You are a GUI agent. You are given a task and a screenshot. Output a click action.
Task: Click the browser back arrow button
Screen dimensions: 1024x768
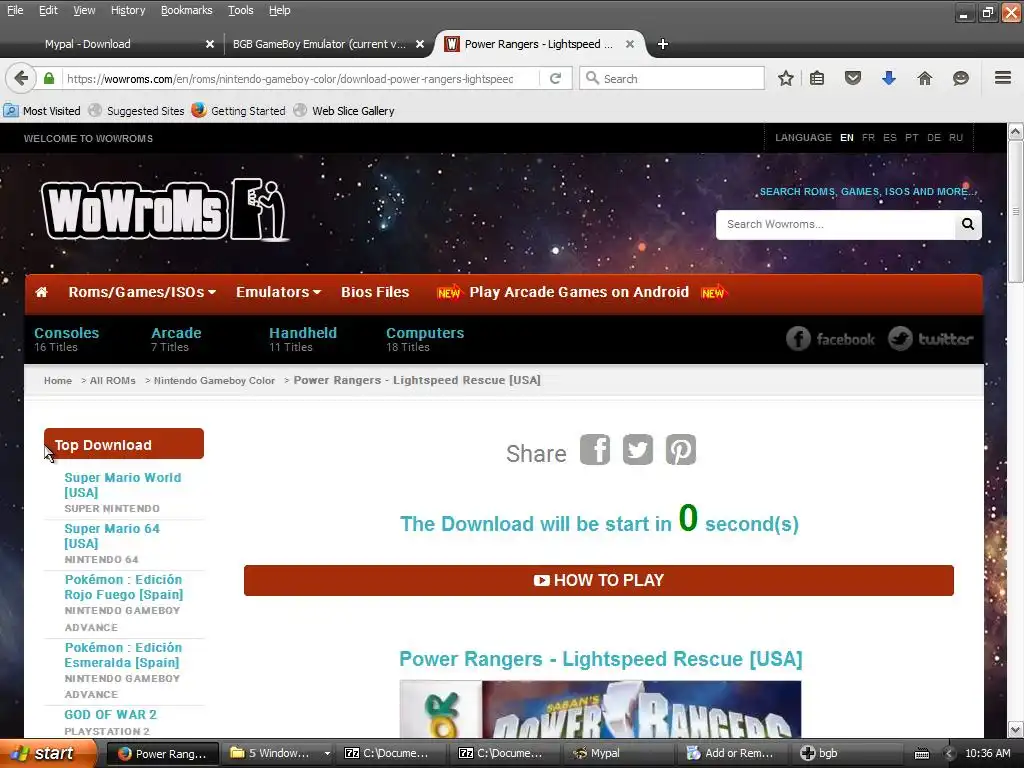tap(21, 78)
